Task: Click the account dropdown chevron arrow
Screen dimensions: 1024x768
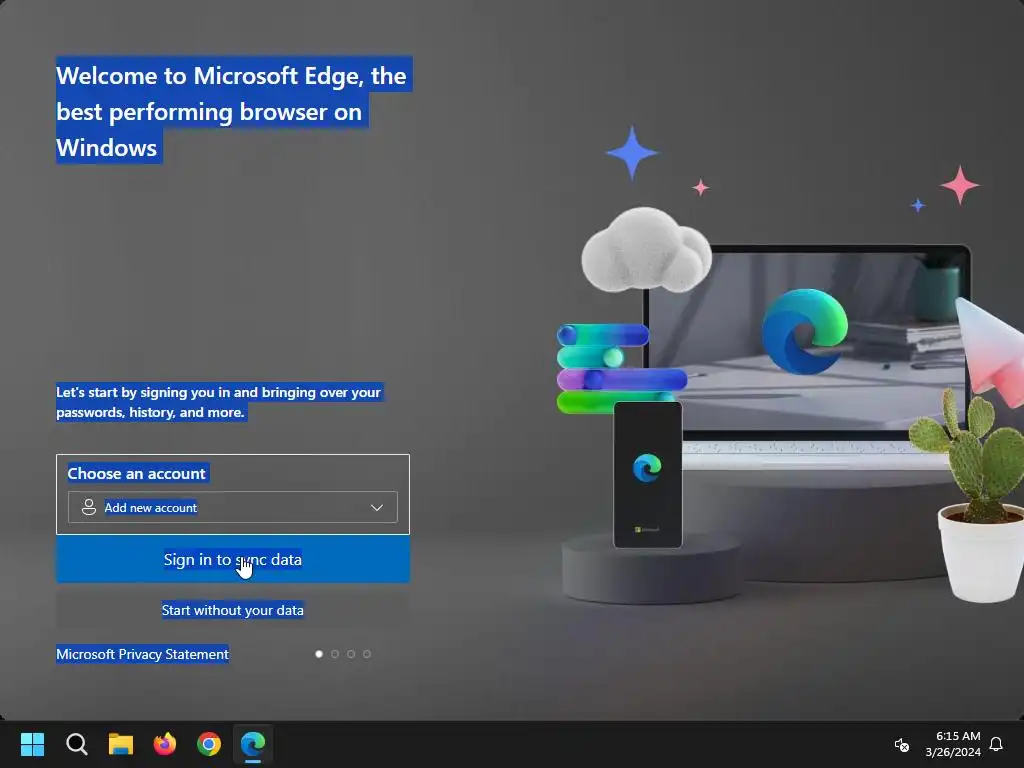Action: coord(377,507)
